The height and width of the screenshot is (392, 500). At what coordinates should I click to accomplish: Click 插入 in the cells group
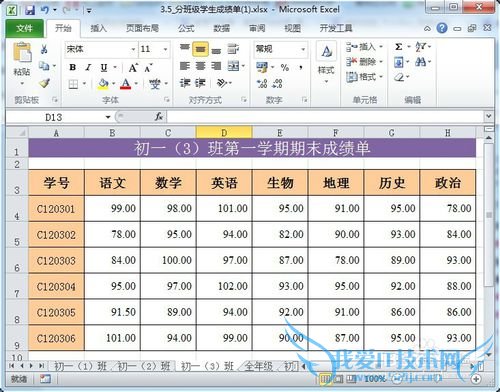coord(364,47)
